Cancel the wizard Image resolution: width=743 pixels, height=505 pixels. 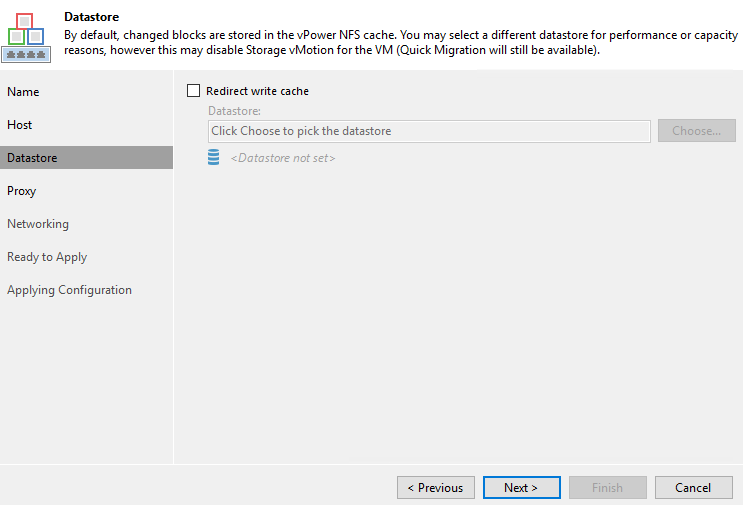694,487
